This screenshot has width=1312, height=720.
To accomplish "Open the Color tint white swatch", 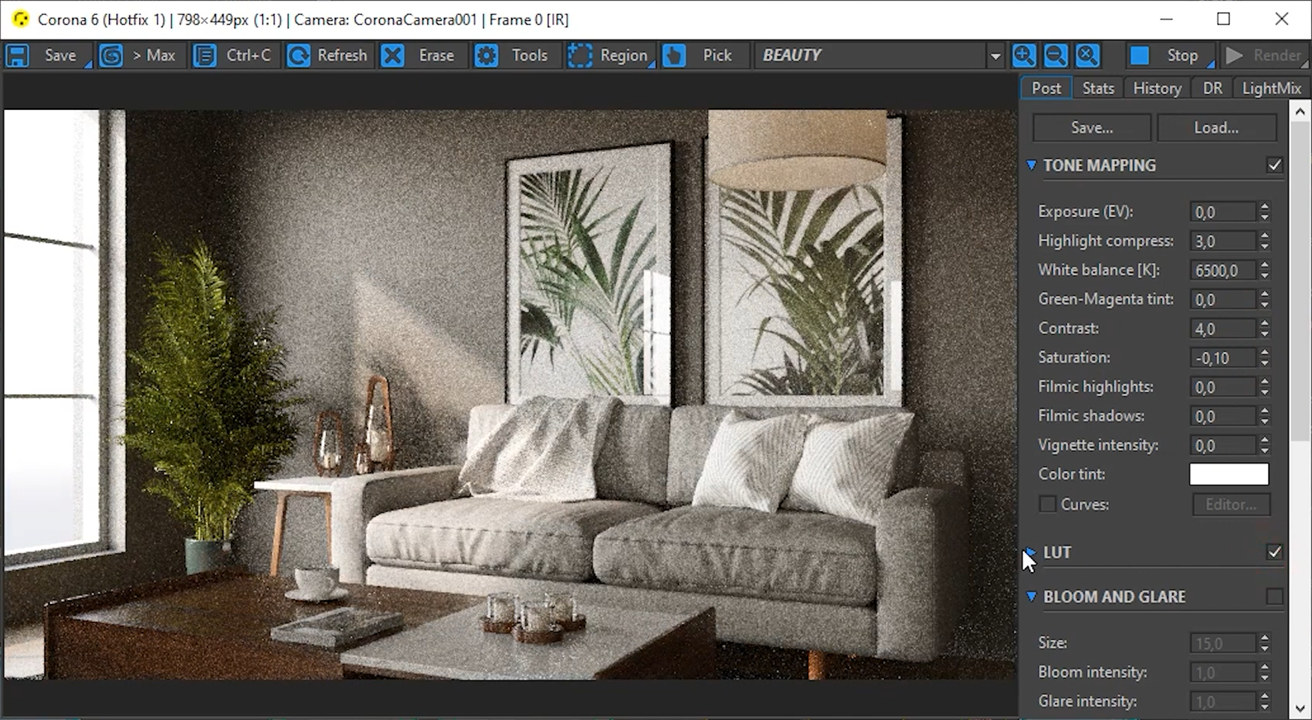I will pos(1228,475).
